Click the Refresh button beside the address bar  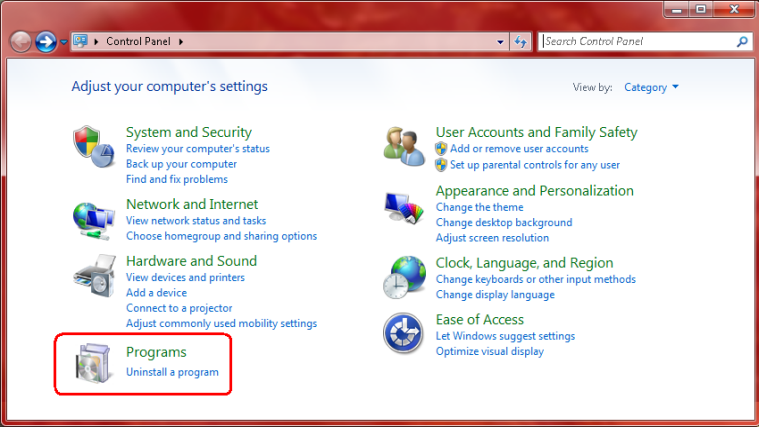pos(521,42)
